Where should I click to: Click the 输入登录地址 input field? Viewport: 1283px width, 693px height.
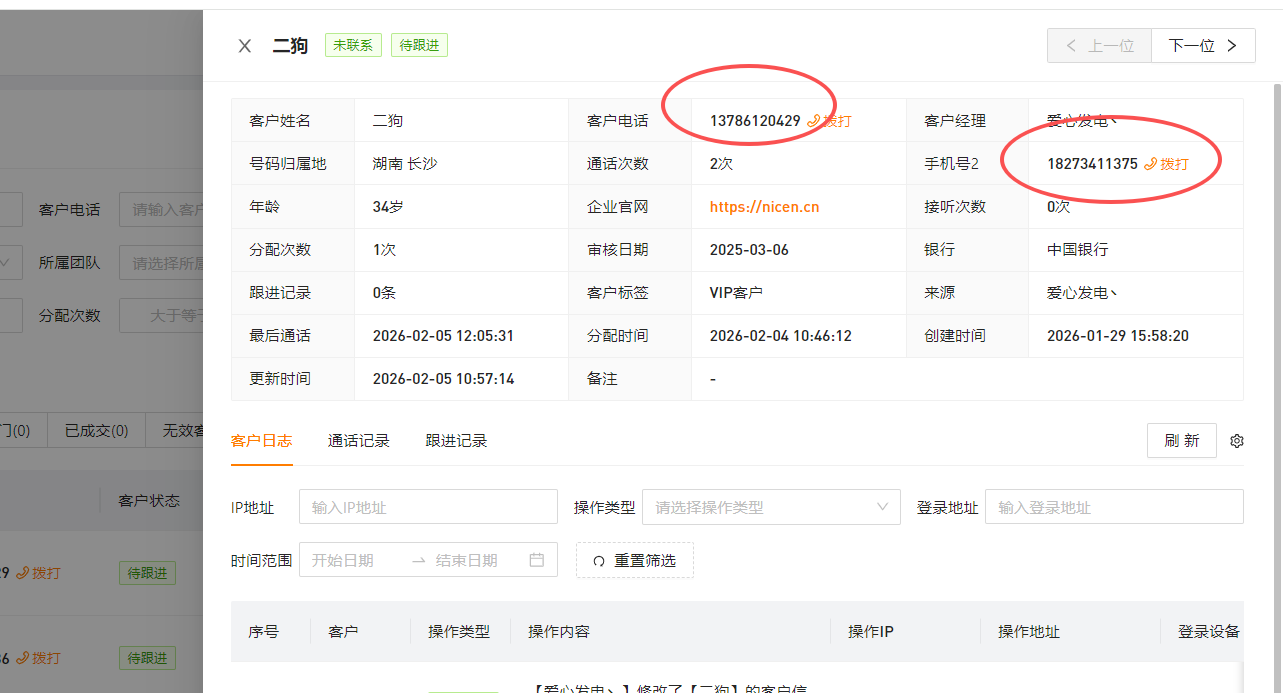click(1113, 507)
